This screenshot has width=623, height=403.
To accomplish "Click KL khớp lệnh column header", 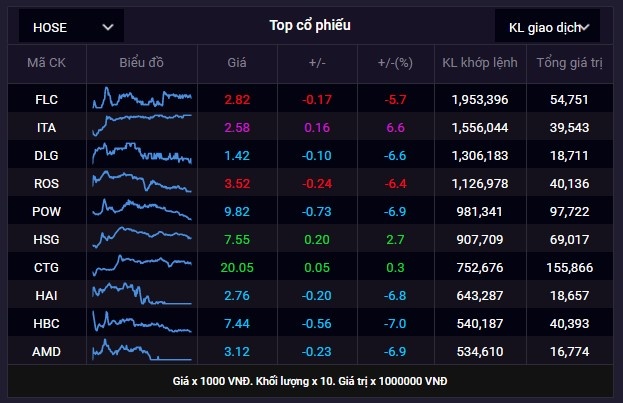I will click(479, 64).
